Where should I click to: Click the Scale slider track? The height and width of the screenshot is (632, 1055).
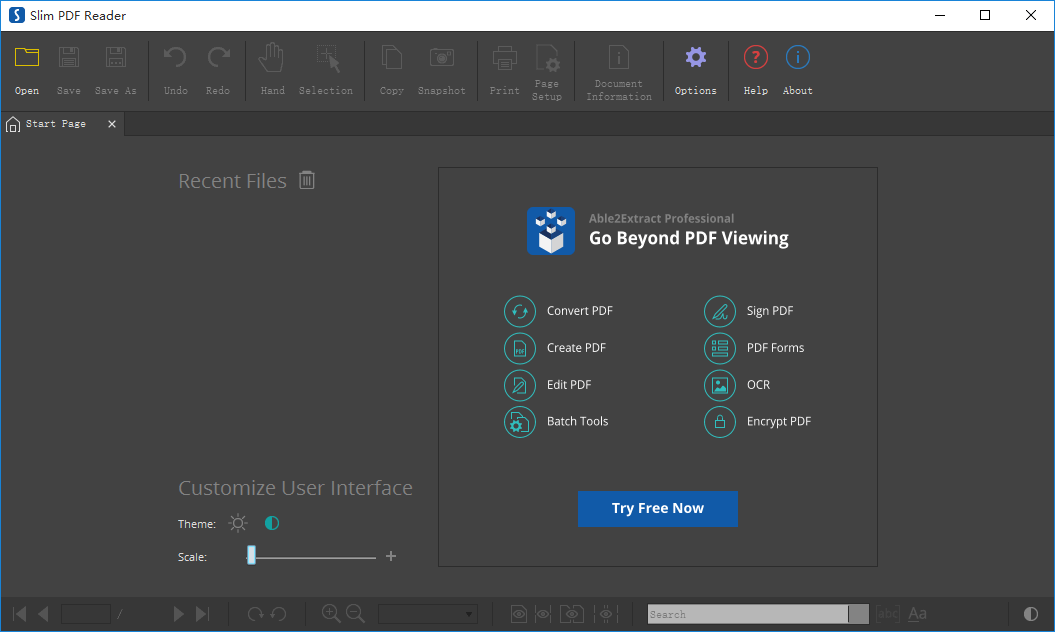point(313,557)
